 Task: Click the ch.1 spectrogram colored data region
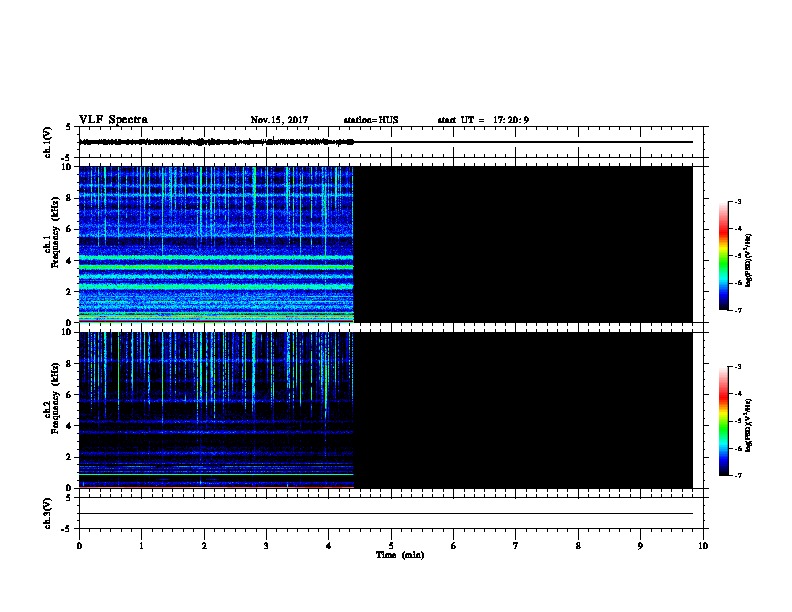click(216, 244)
